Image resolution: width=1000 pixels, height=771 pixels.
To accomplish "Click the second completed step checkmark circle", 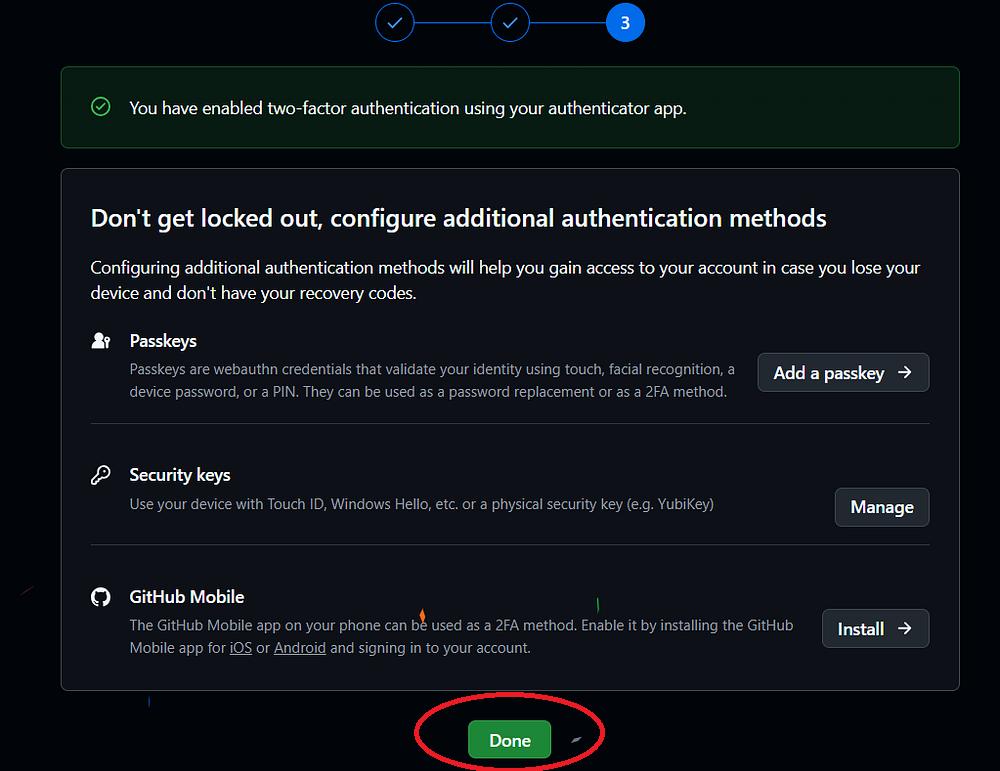I will tap(510, 22).
